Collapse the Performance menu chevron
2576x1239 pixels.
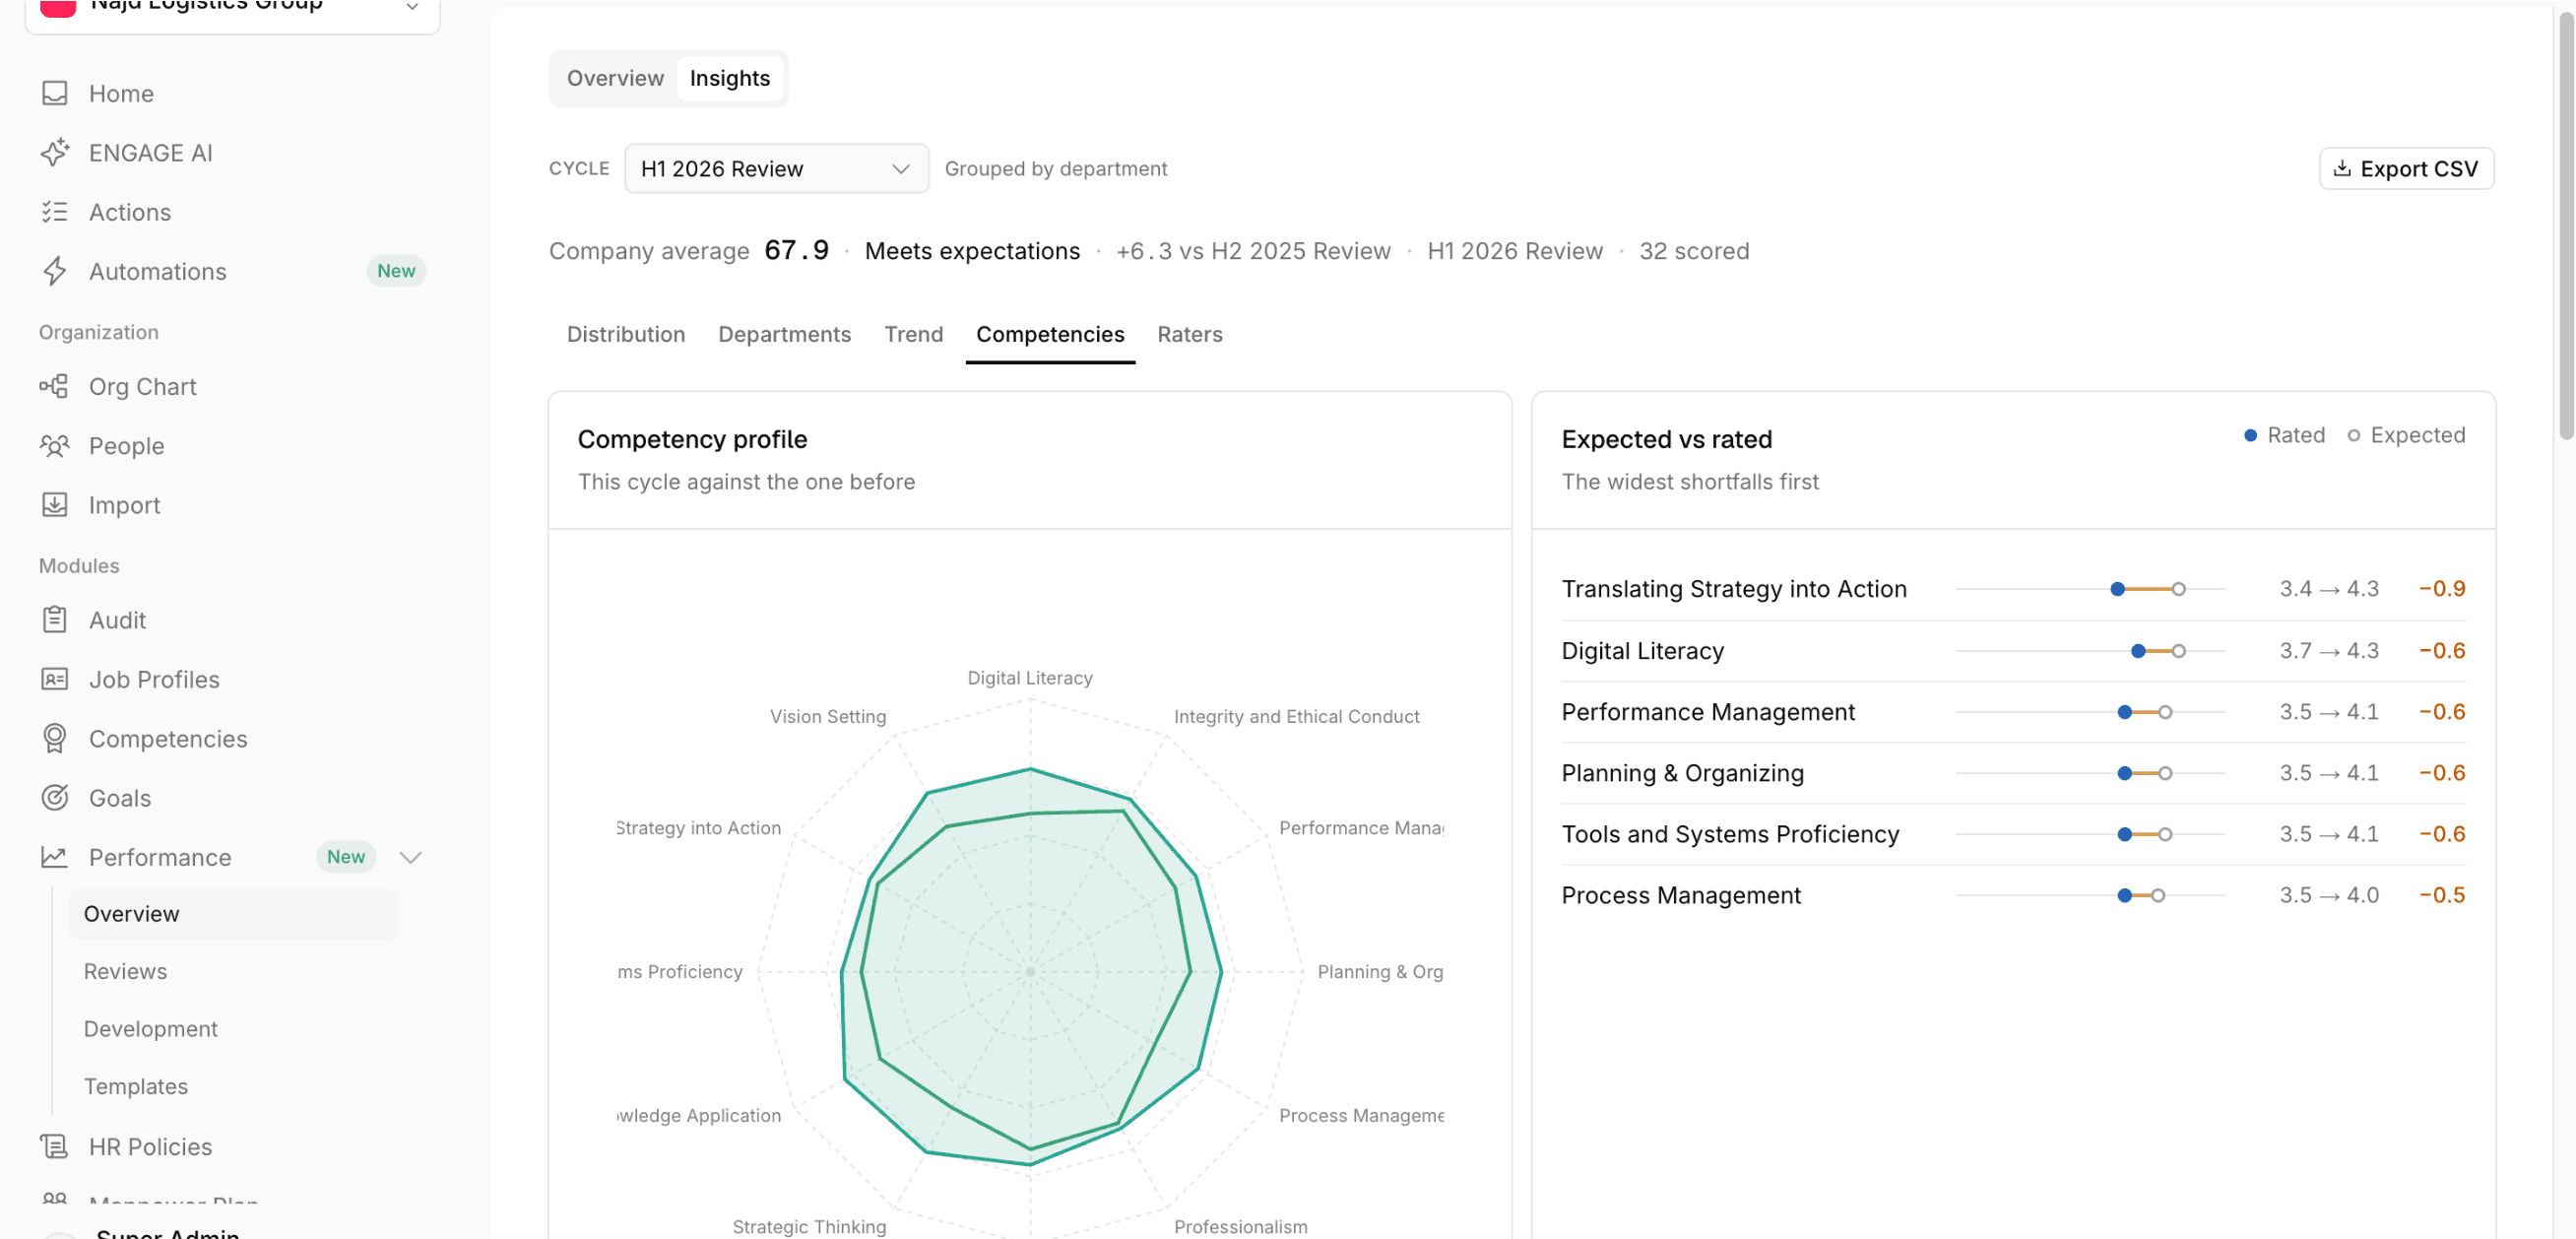click(410, 857)
